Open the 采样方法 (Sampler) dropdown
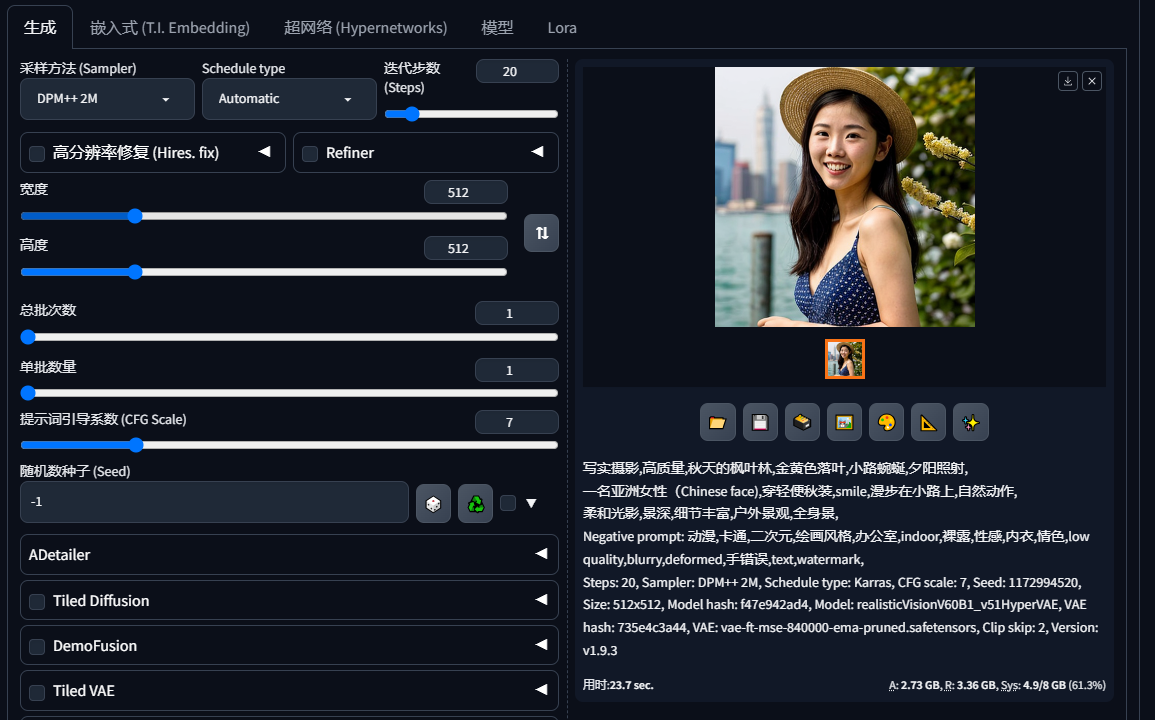 coord(107,98)
